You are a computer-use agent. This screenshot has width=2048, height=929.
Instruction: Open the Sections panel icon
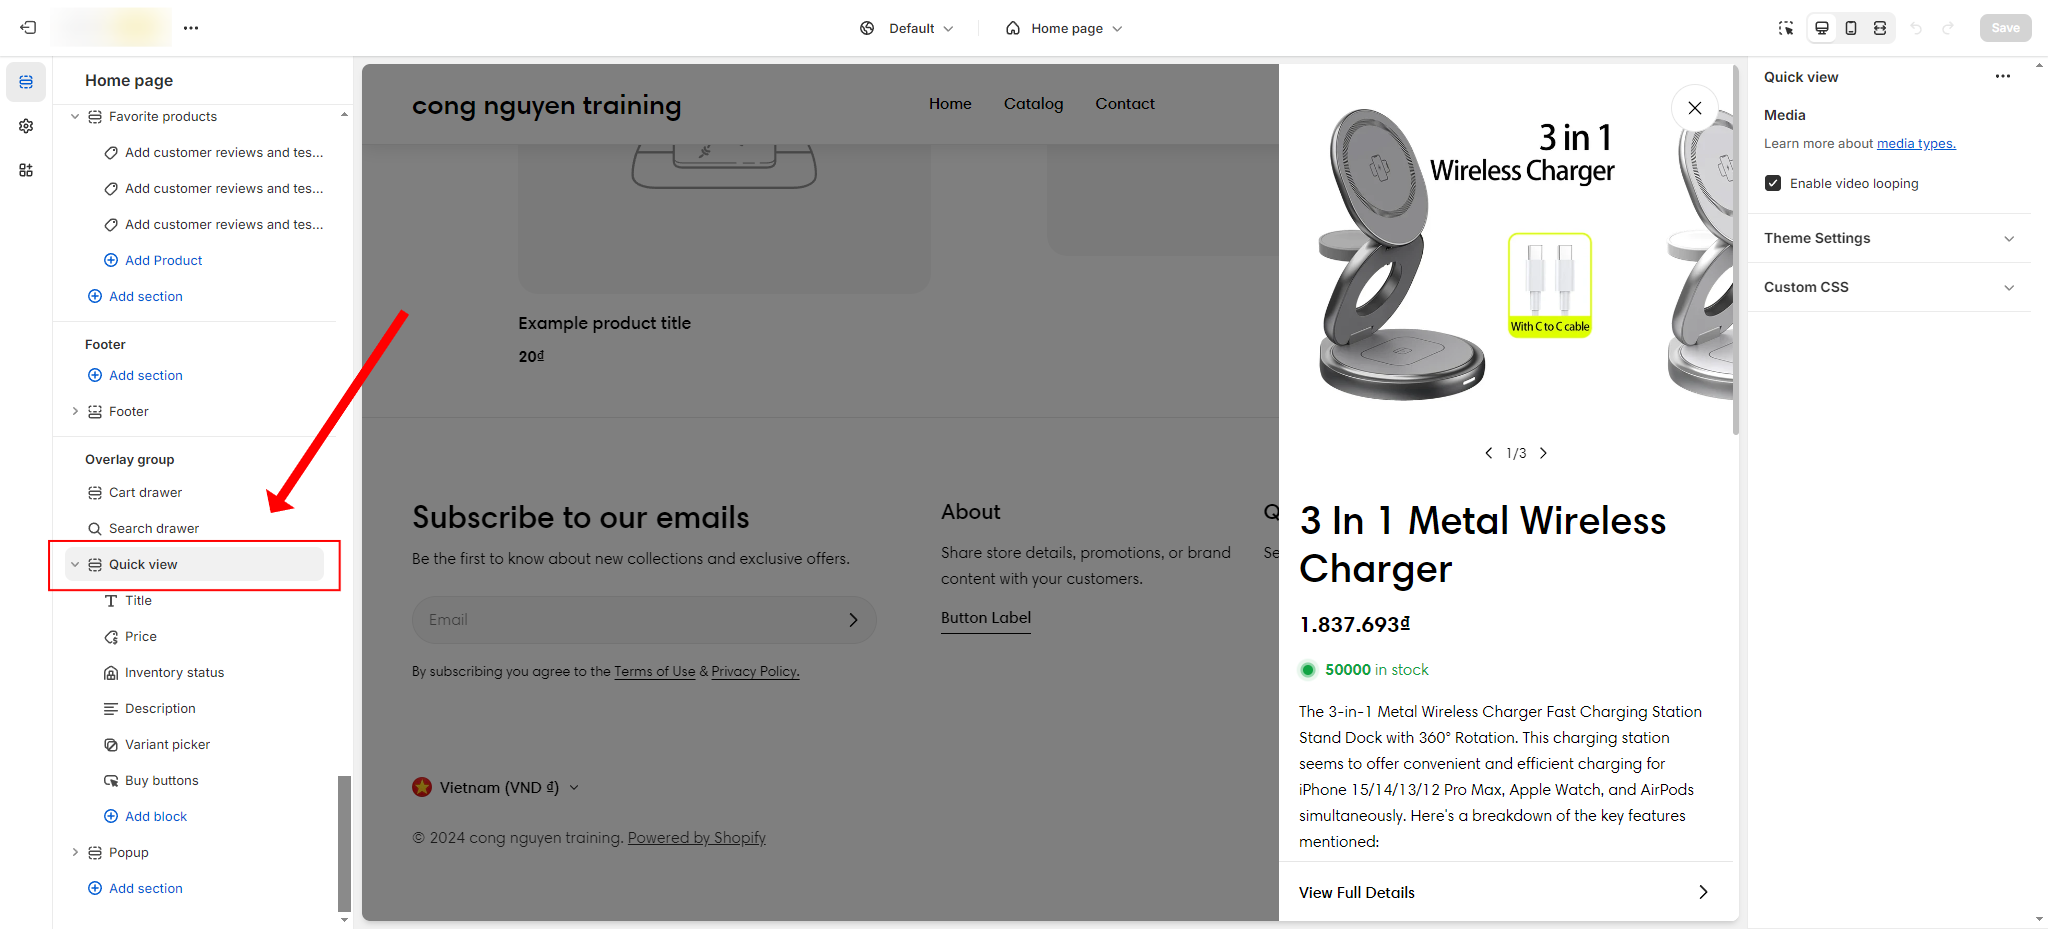26,82
